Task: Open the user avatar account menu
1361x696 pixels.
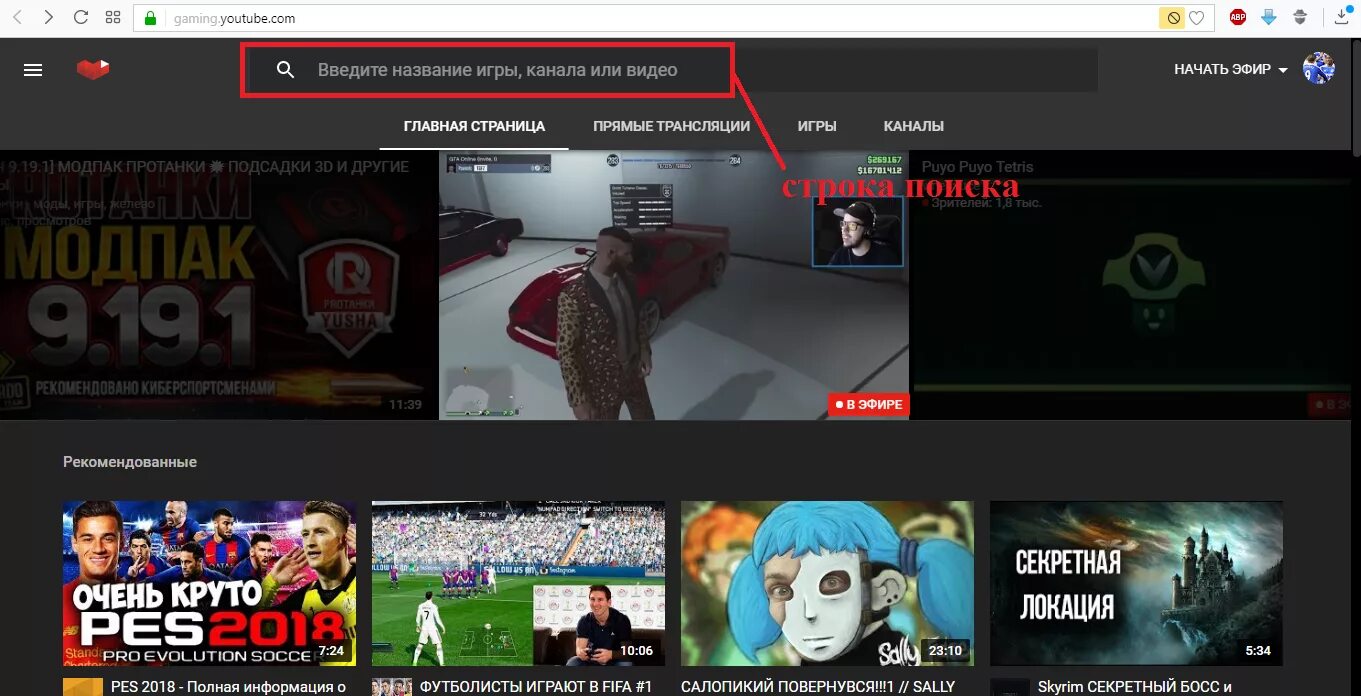Action: coord(1319,69)
